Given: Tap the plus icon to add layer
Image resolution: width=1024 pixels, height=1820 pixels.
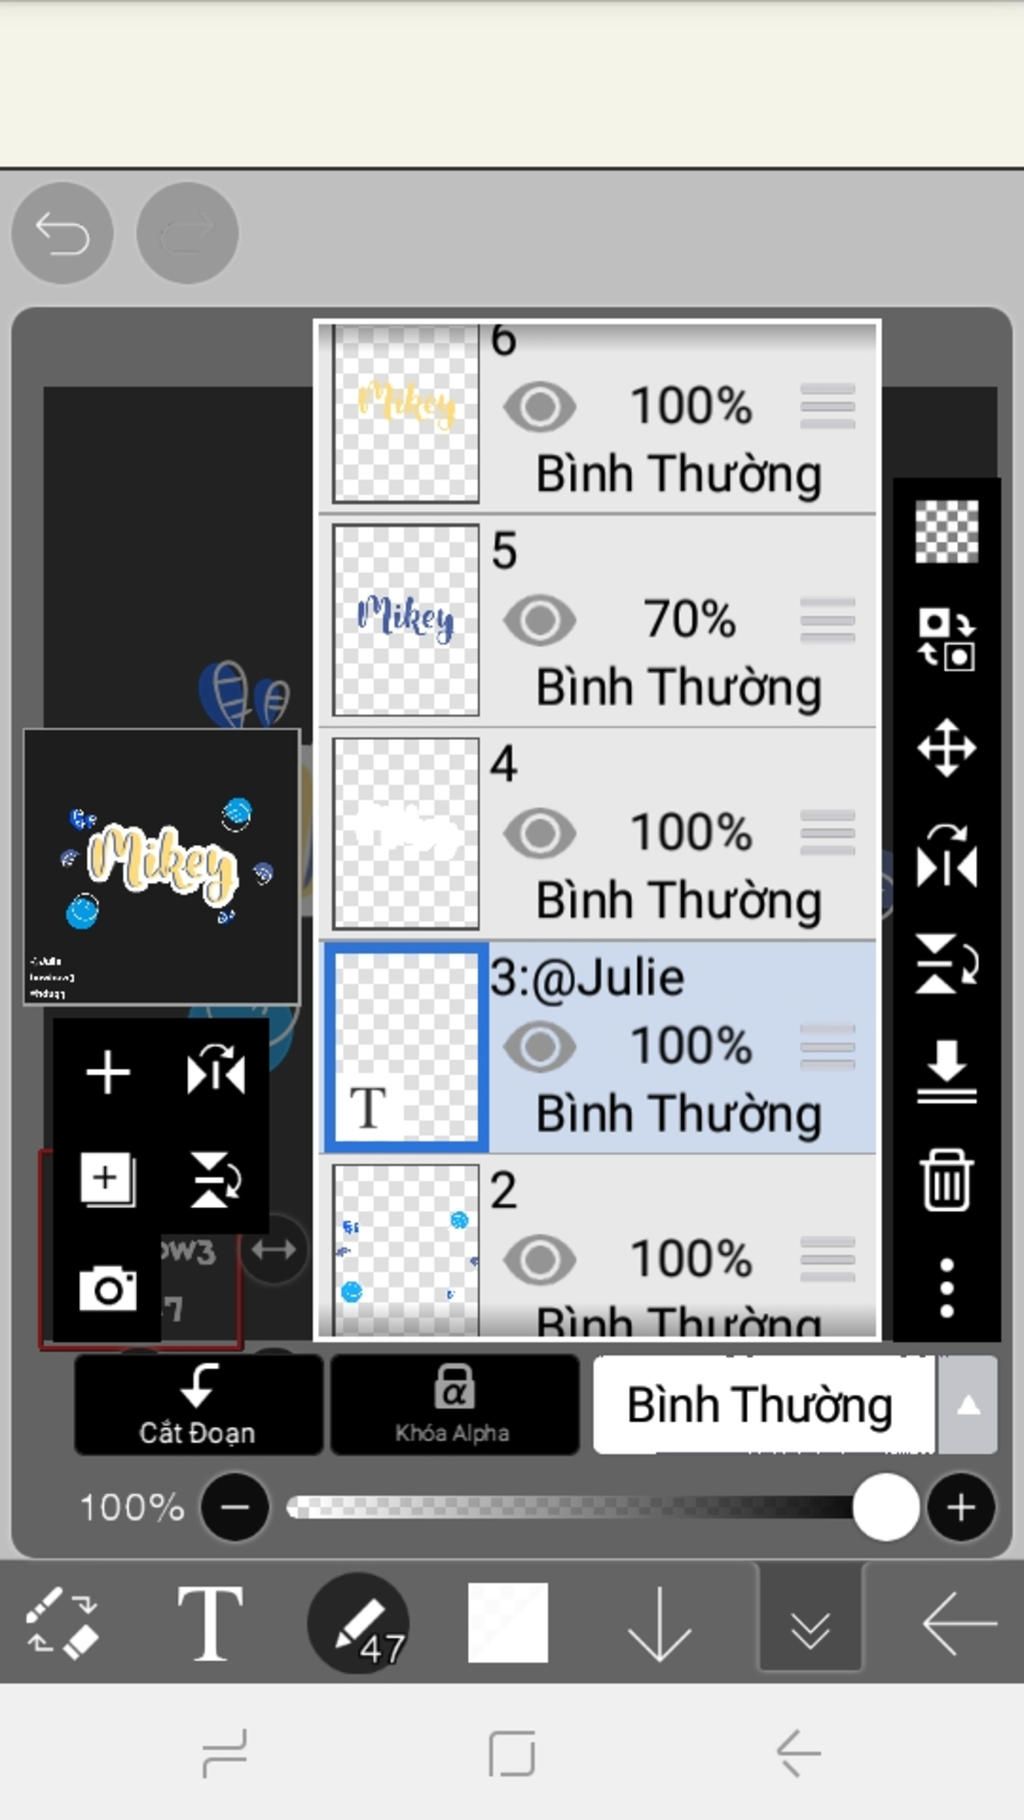Looking at the screenshot, I should [107, 1072].
